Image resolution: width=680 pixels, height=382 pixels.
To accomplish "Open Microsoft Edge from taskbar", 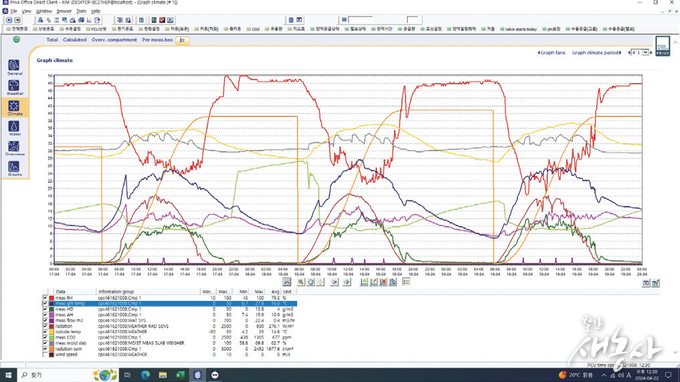I will click(145, 375).
